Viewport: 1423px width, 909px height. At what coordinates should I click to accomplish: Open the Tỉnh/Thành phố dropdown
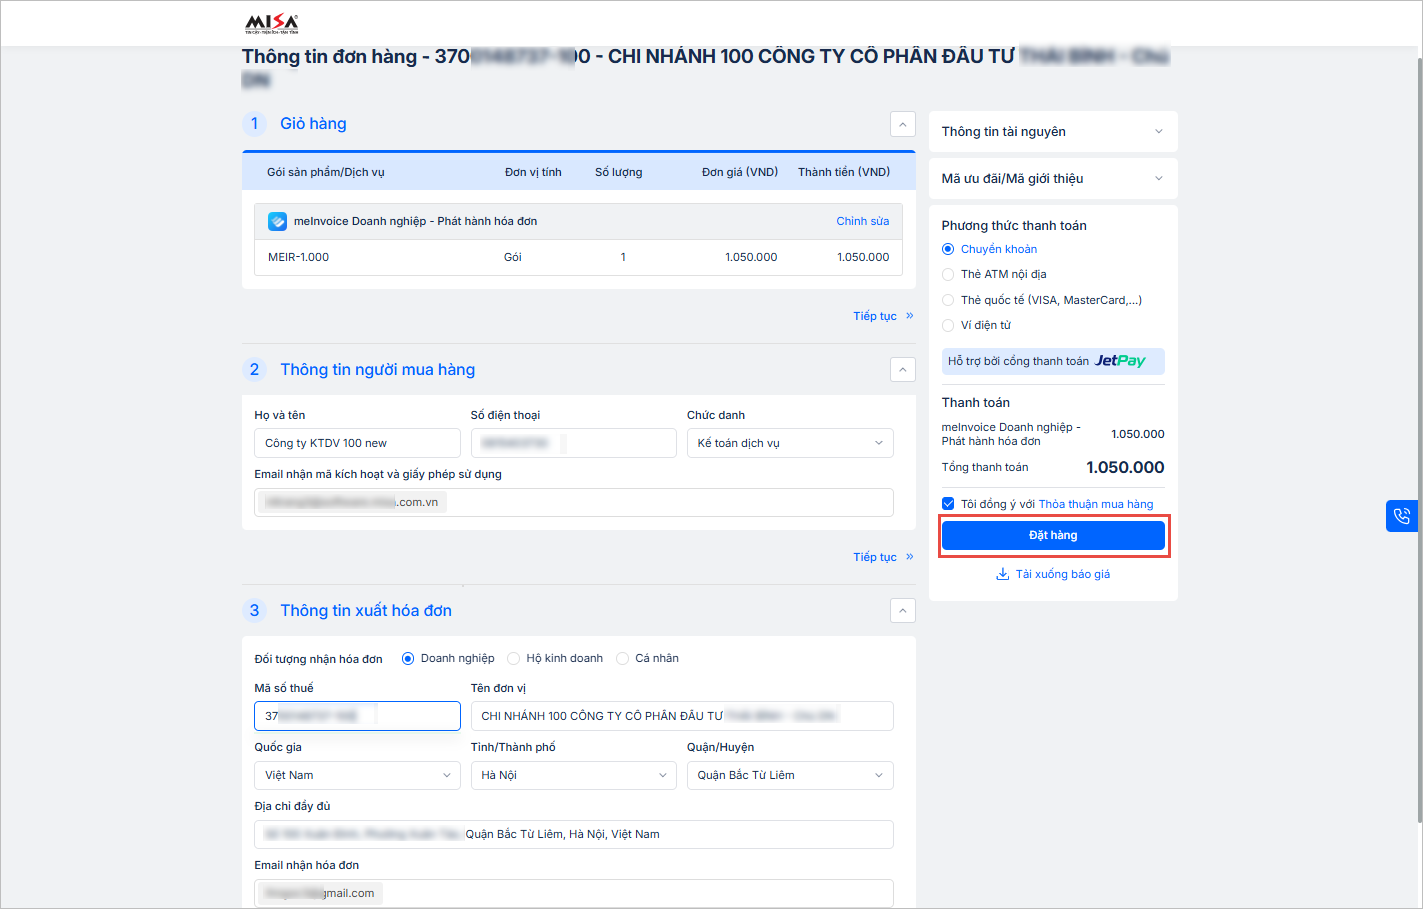(574, 775)
